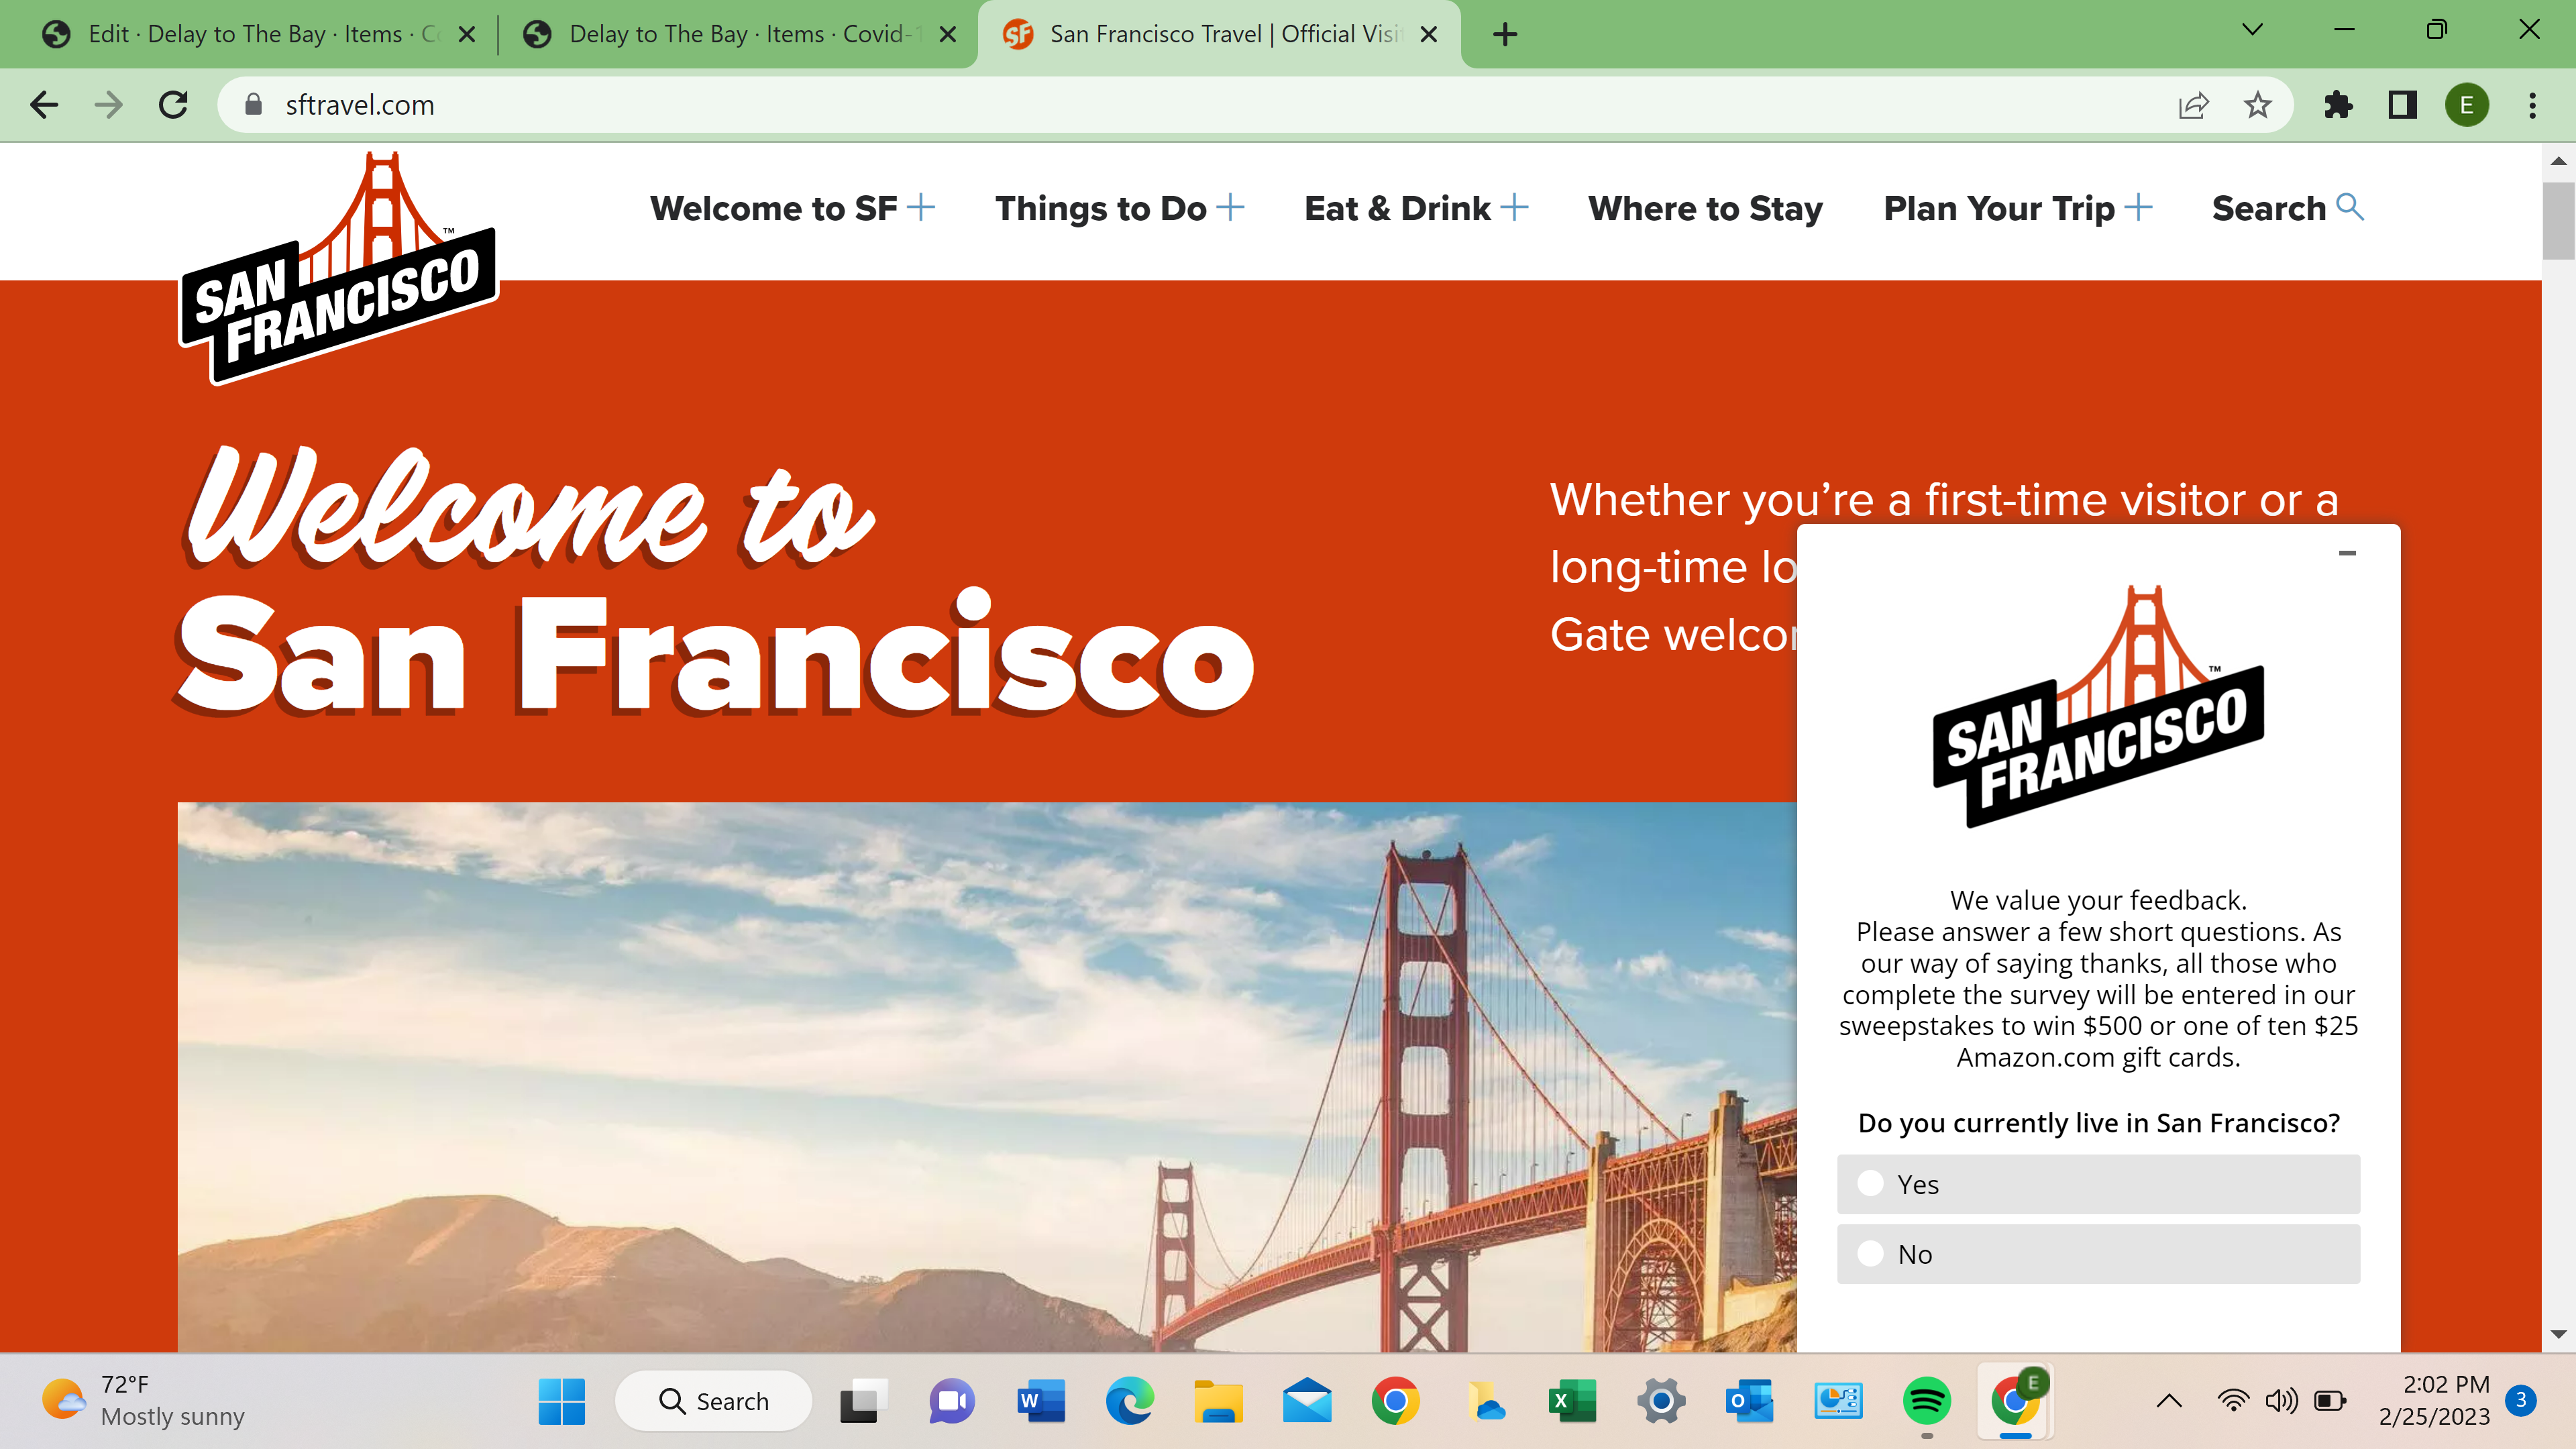
Task: Minimize the feedback survey popup
Action: coord(2347,553)
